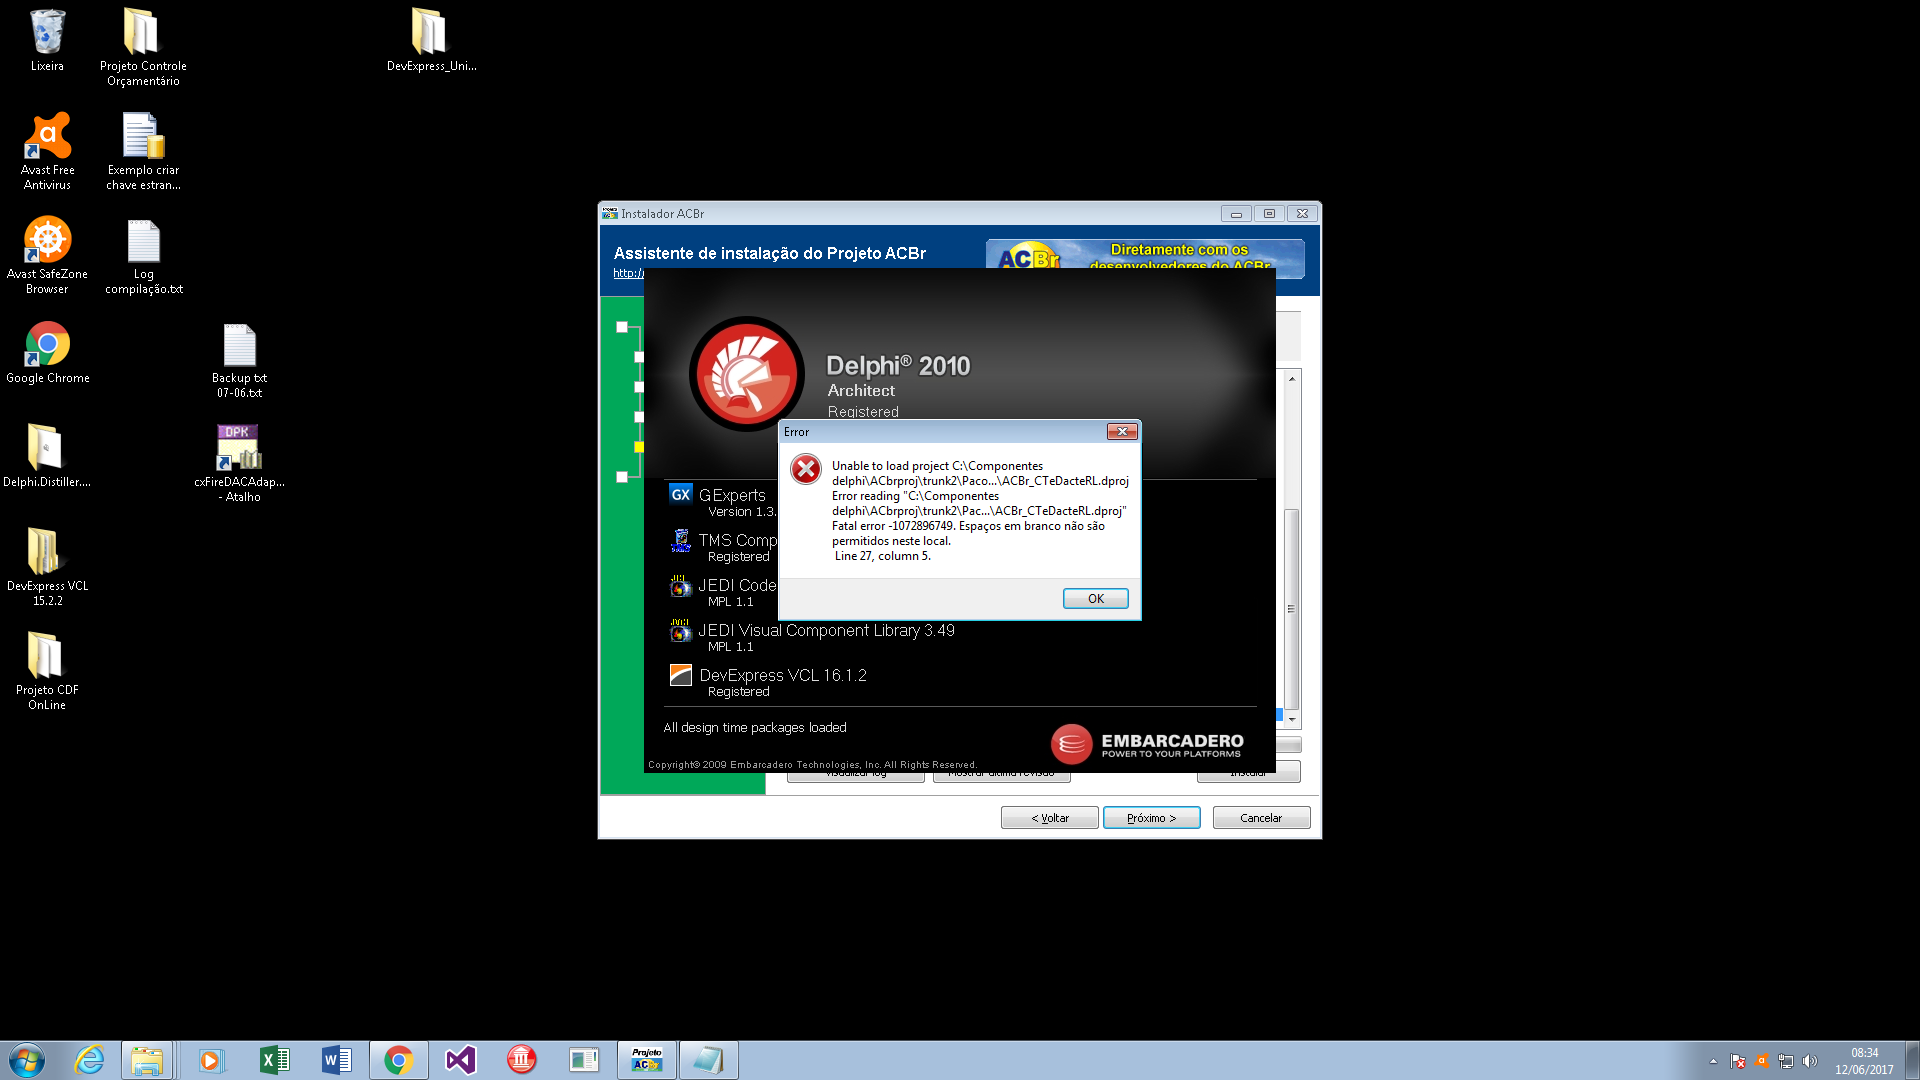Open Windows Explorer from taskbar
This screenshot has width=1920, height=1080.
click(147, 1060)
